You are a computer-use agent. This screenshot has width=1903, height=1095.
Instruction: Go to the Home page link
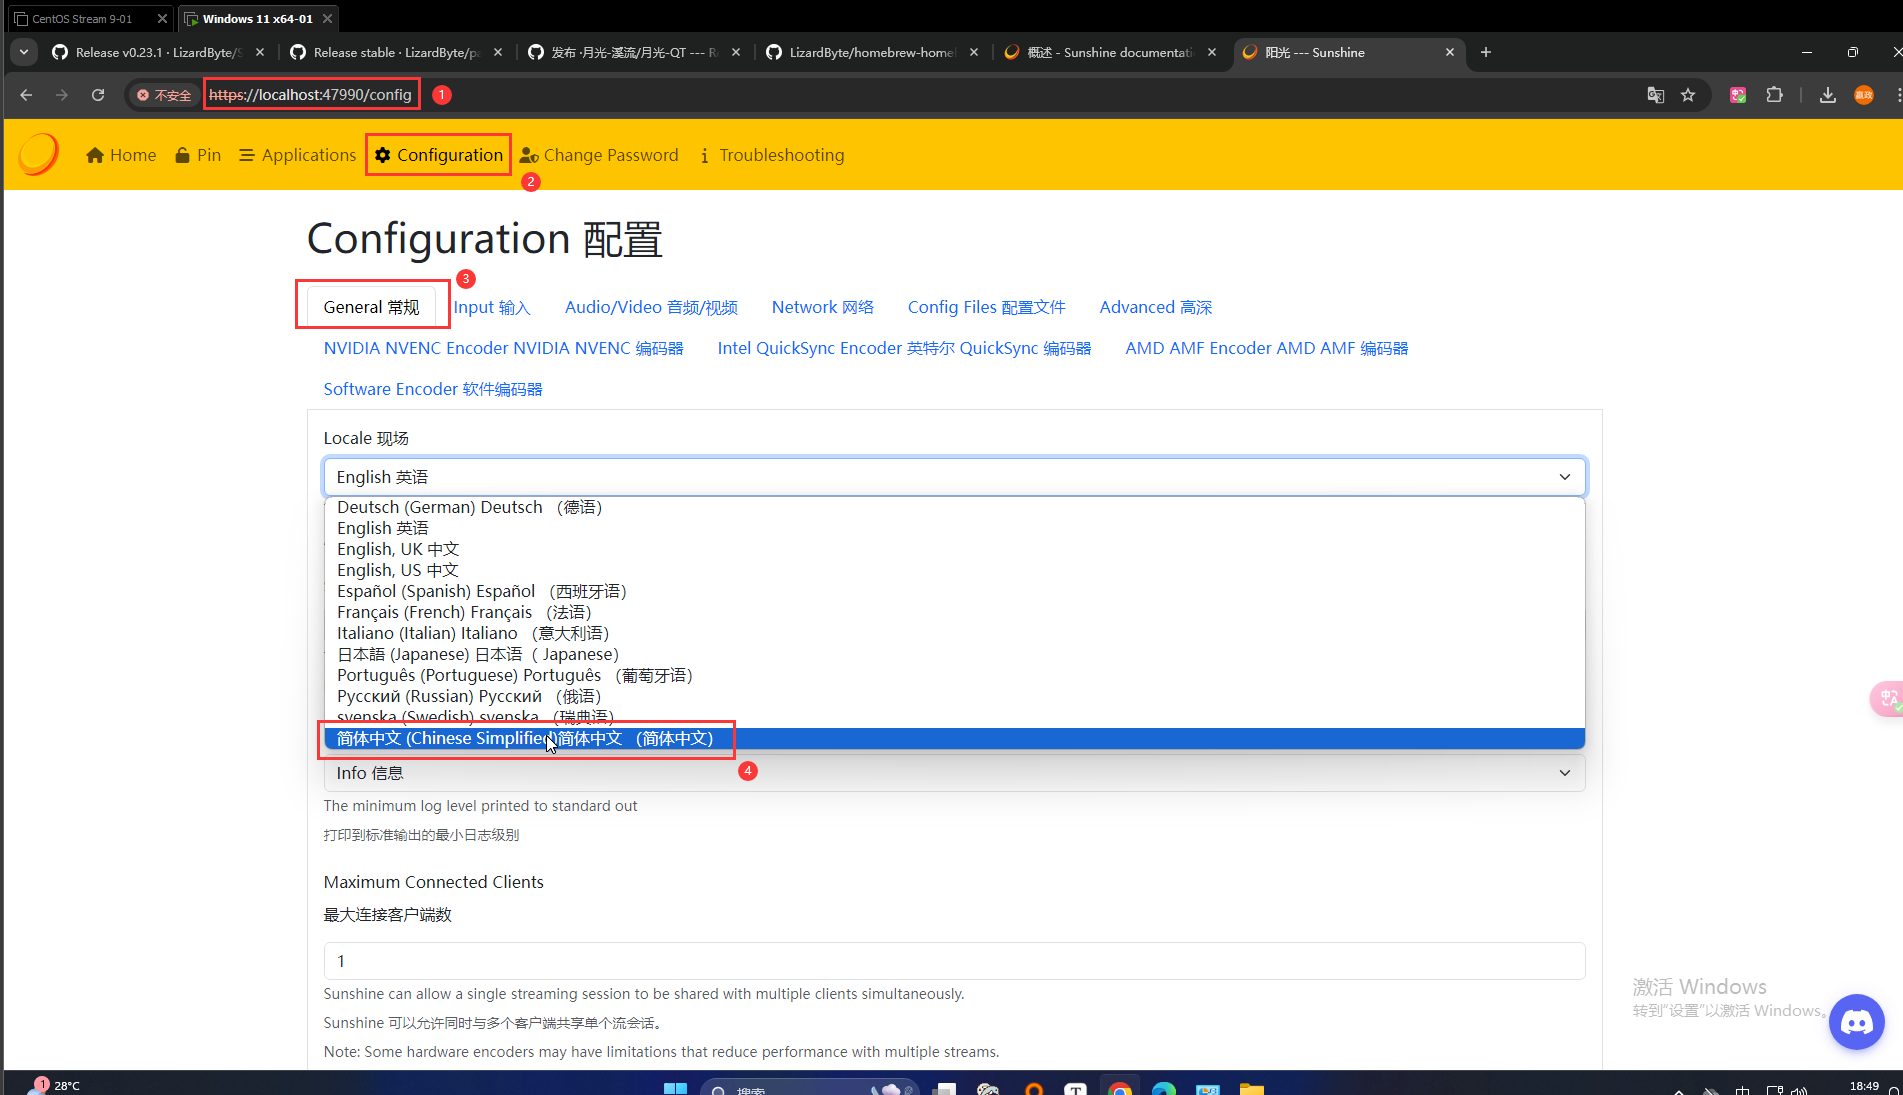pos(121,155)
